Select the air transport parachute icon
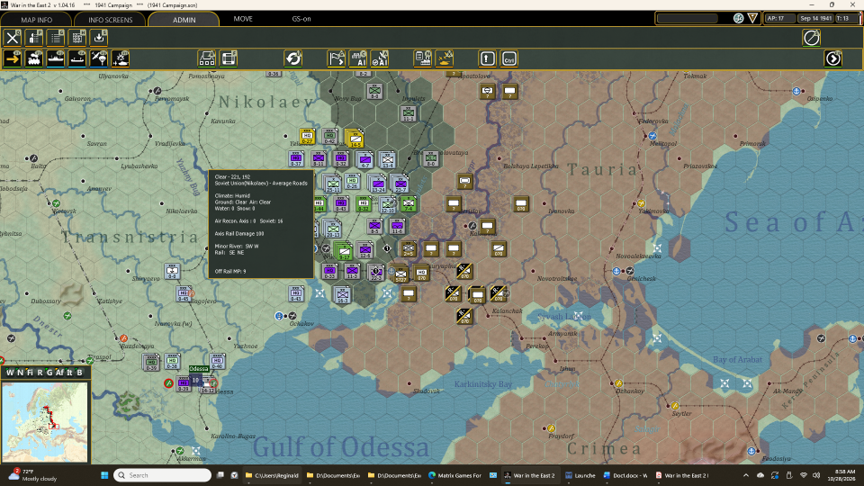The width and height of the screenshot is (864, 486). 99,58
